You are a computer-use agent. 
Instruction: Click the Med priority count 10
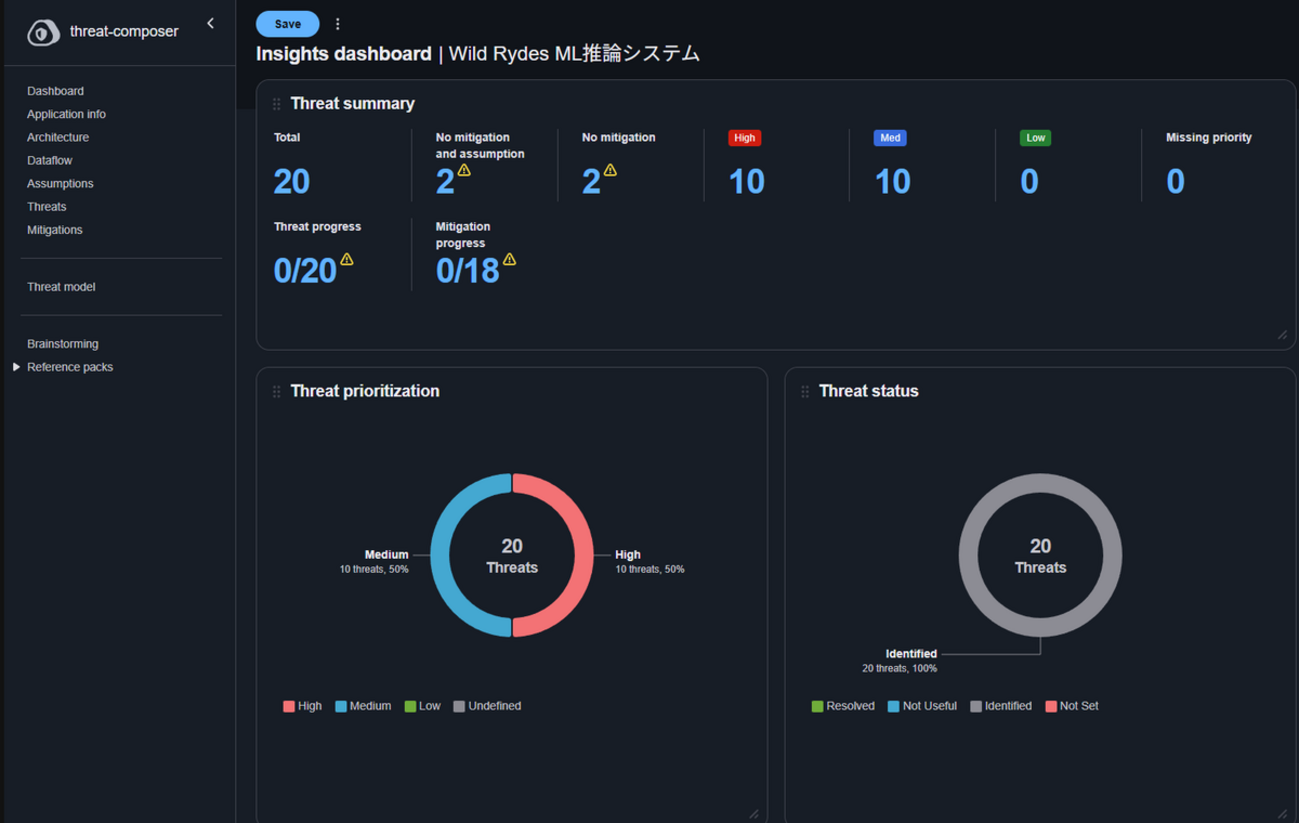tap(893, 181)
